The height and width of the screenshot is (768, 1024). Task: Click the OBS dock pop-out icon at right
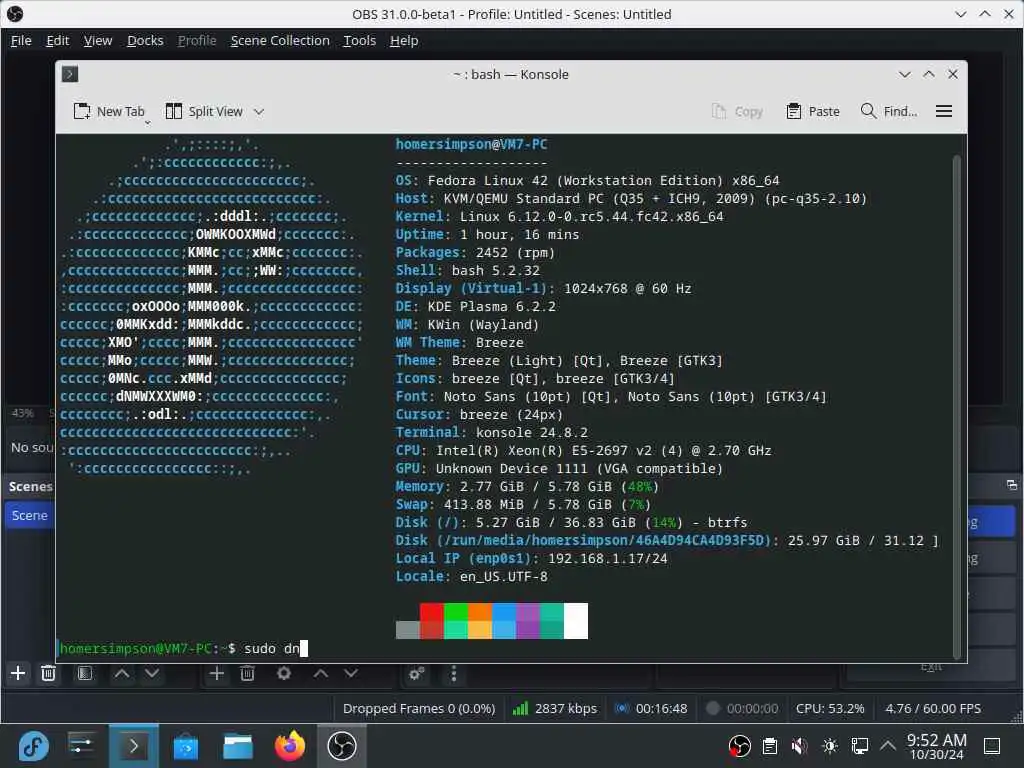tap(1012, 485)
